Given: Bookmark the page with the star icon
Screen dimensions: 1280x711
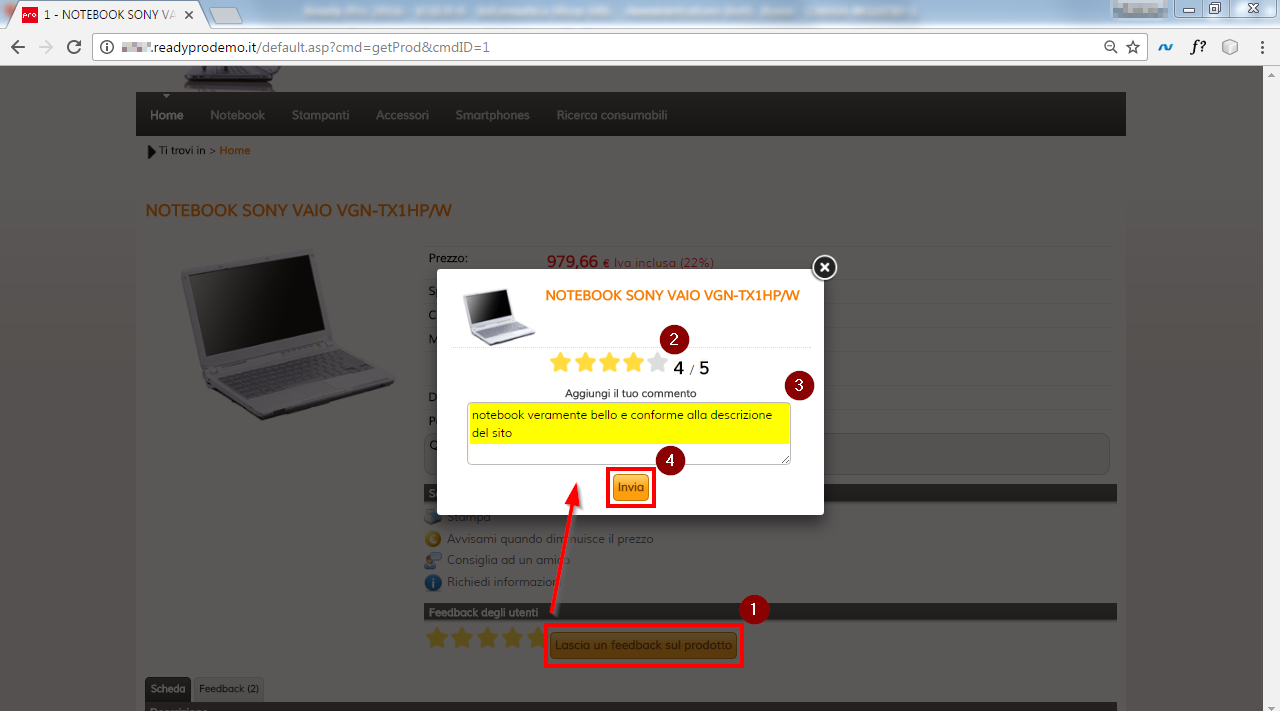Looking at the screenshot, I should [1133, 47].
